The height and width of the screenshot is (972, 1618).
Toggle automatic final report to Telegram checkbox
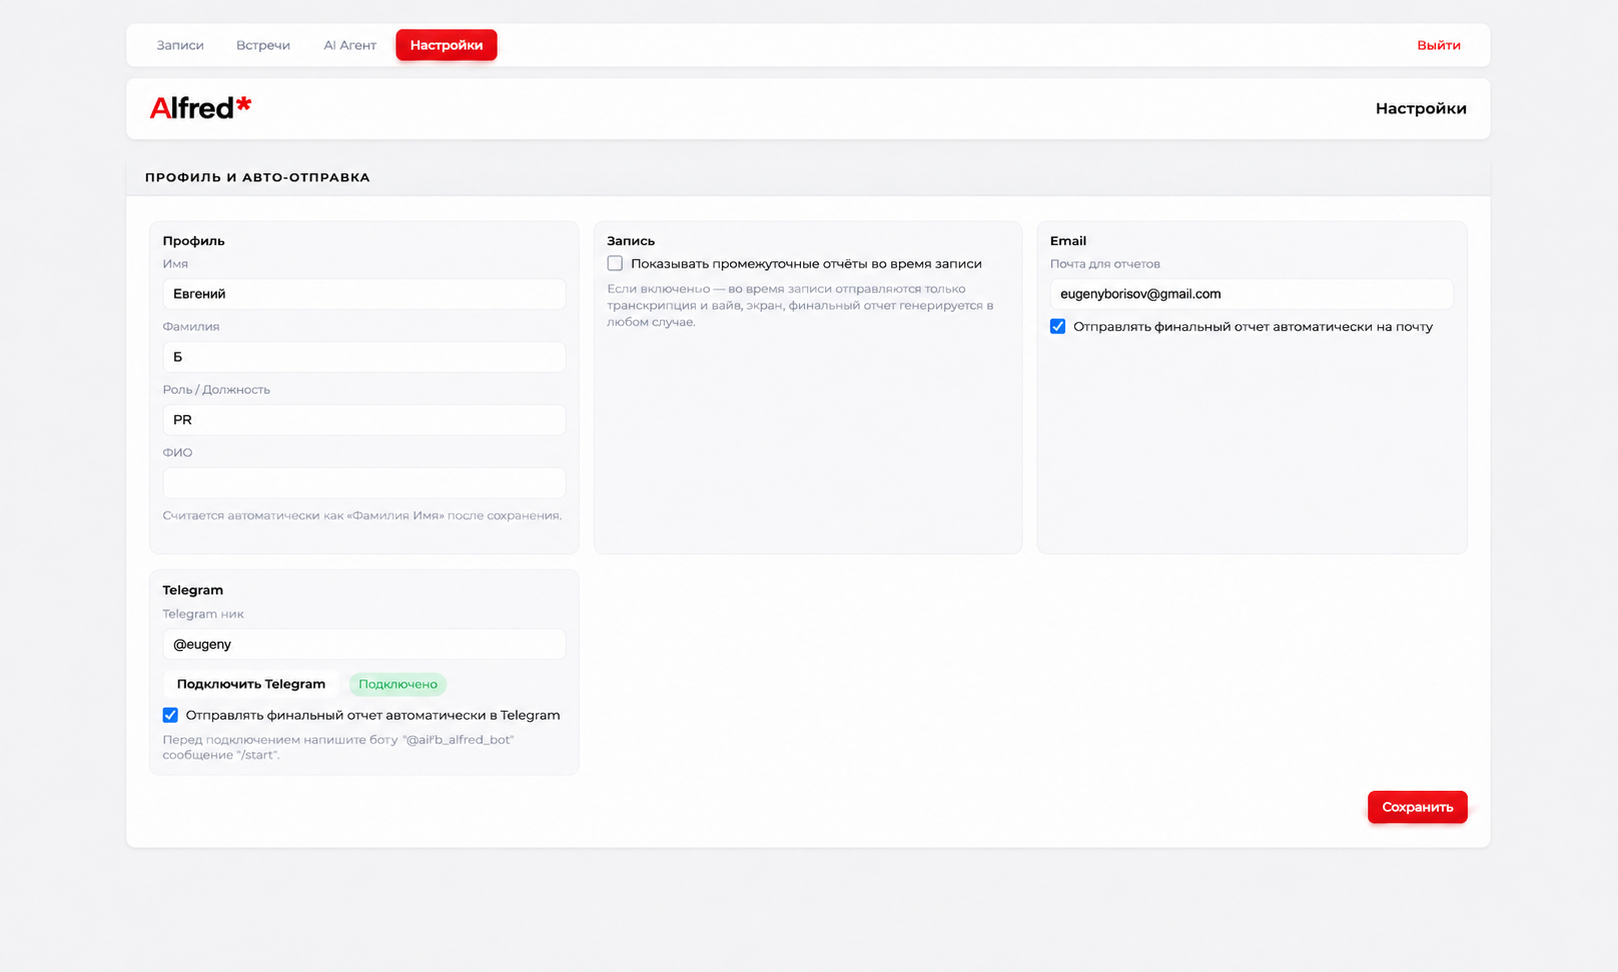click(170, 715)
